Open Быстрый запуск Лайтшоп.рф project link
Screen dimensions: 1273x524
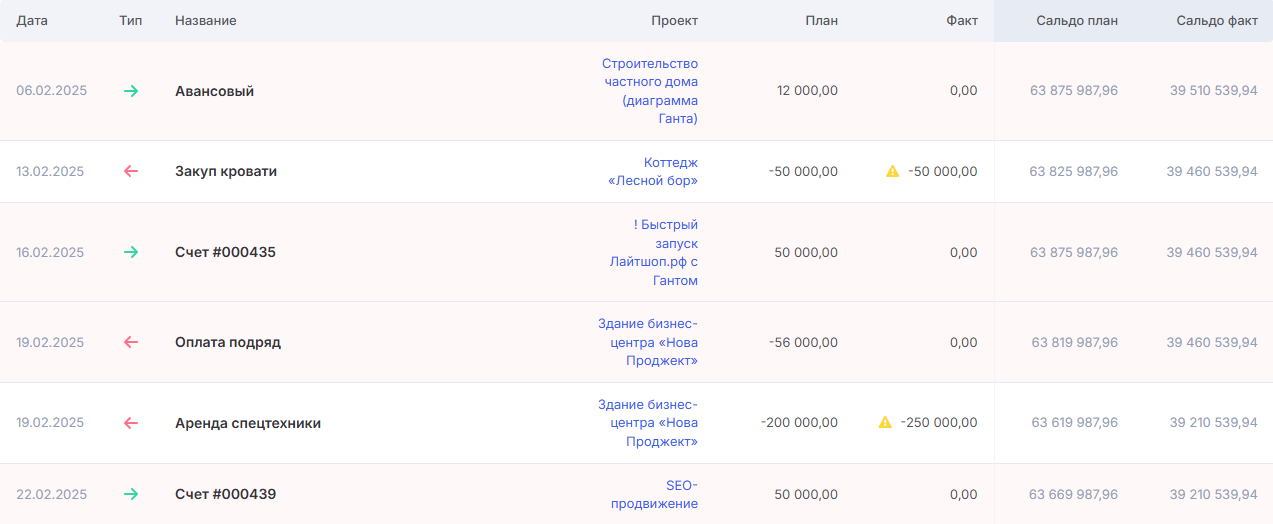[654, 252]
